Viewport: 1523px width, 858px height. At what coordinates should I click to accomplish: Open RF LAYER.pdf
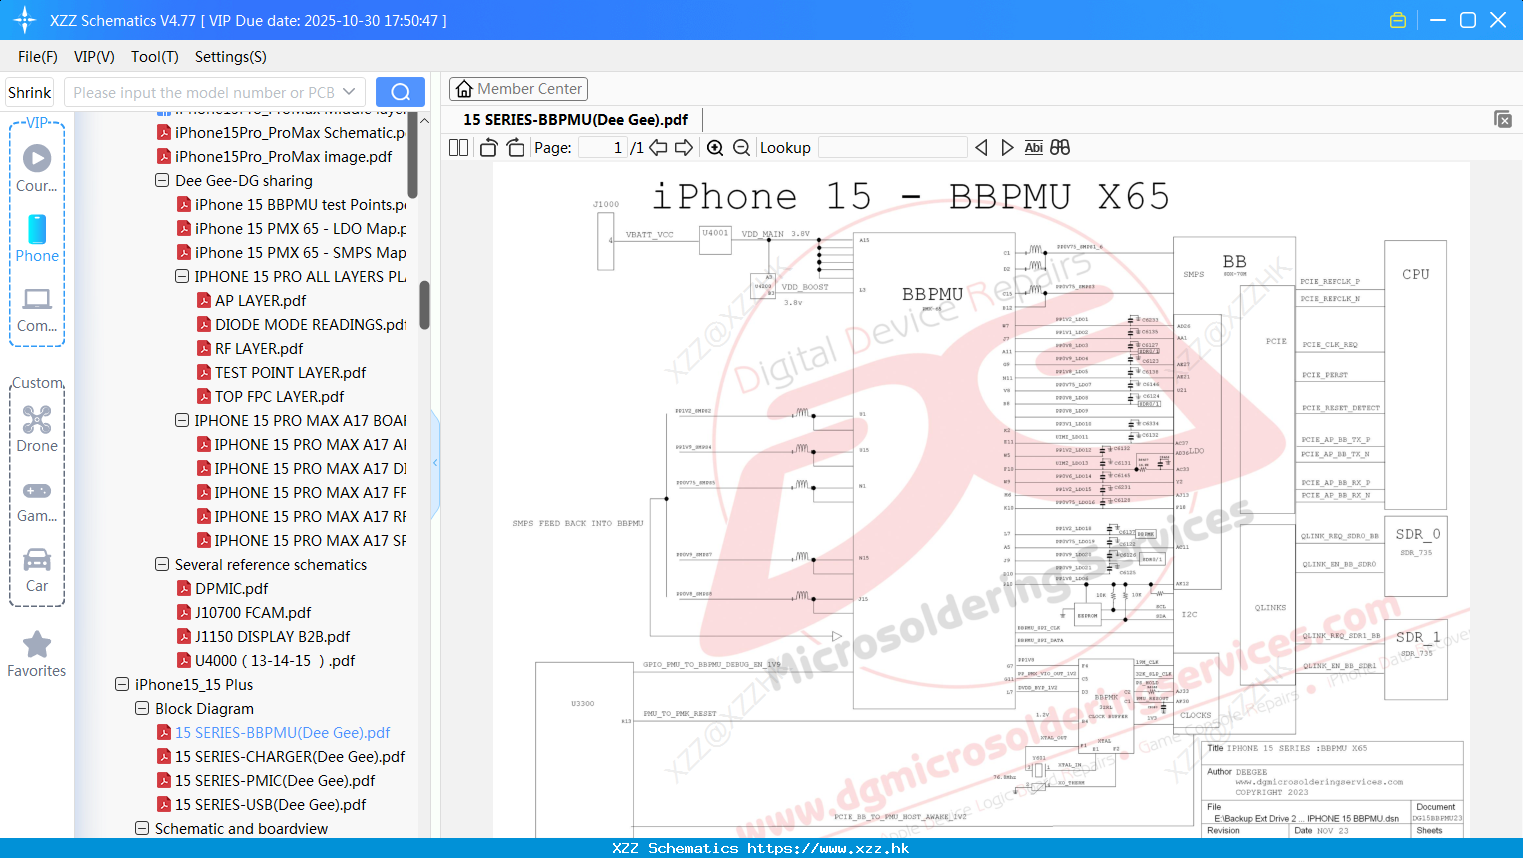250,349
